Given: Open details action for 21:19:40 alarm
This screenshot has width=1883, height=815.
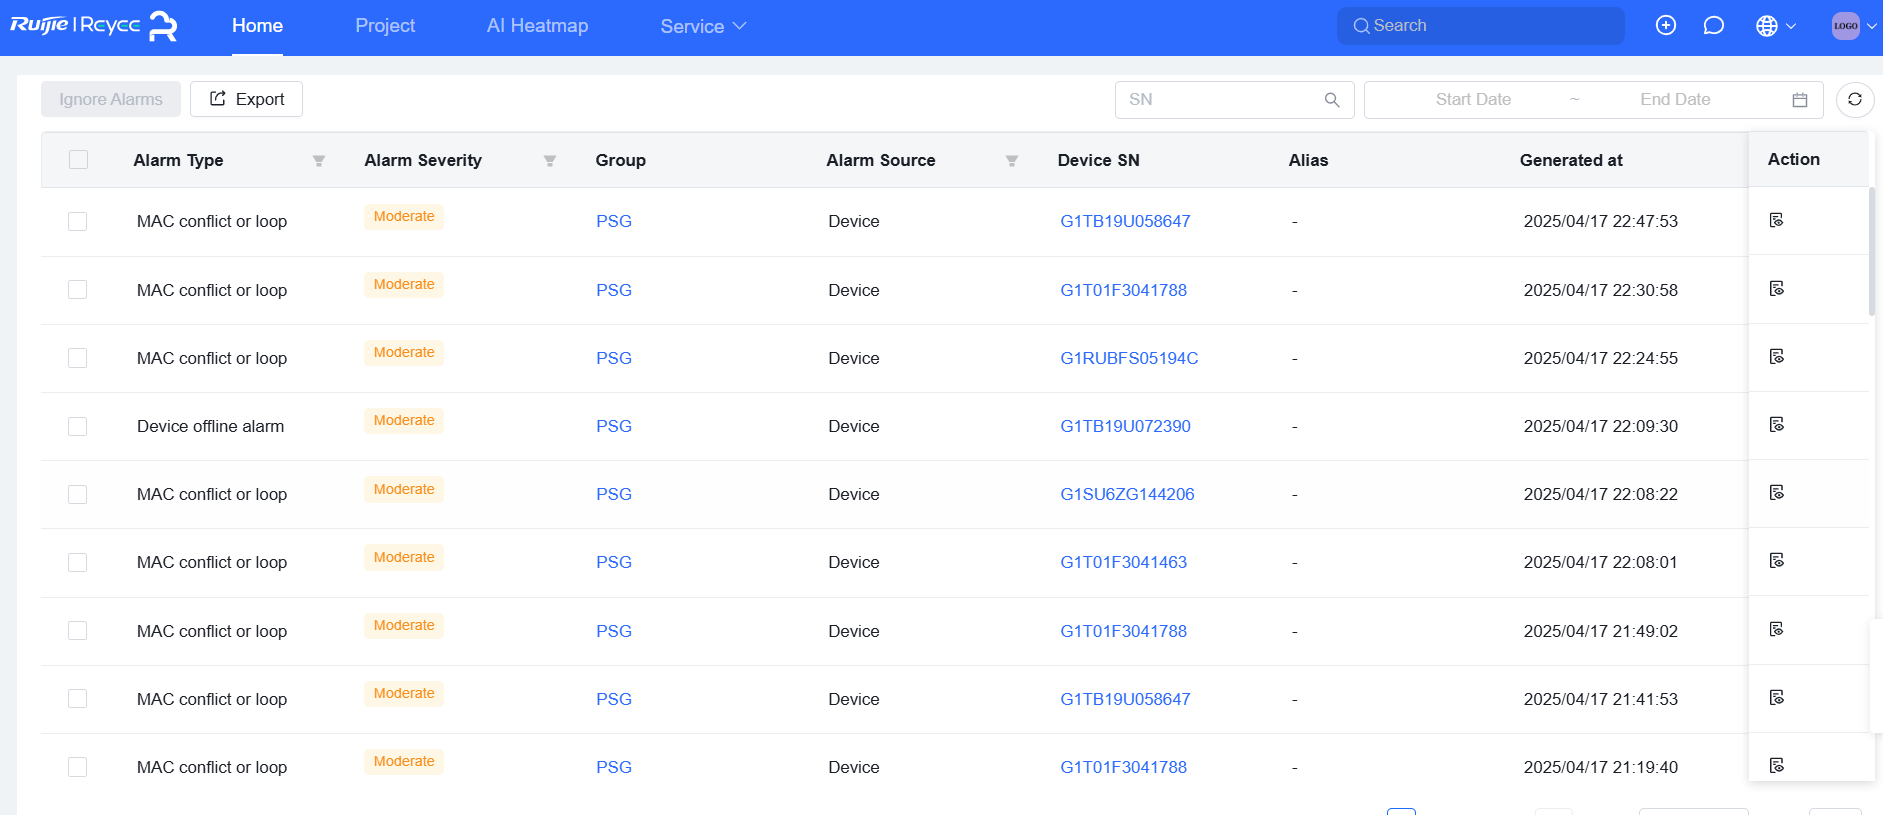Looking at the screenshot, I should coord(1777,765).
